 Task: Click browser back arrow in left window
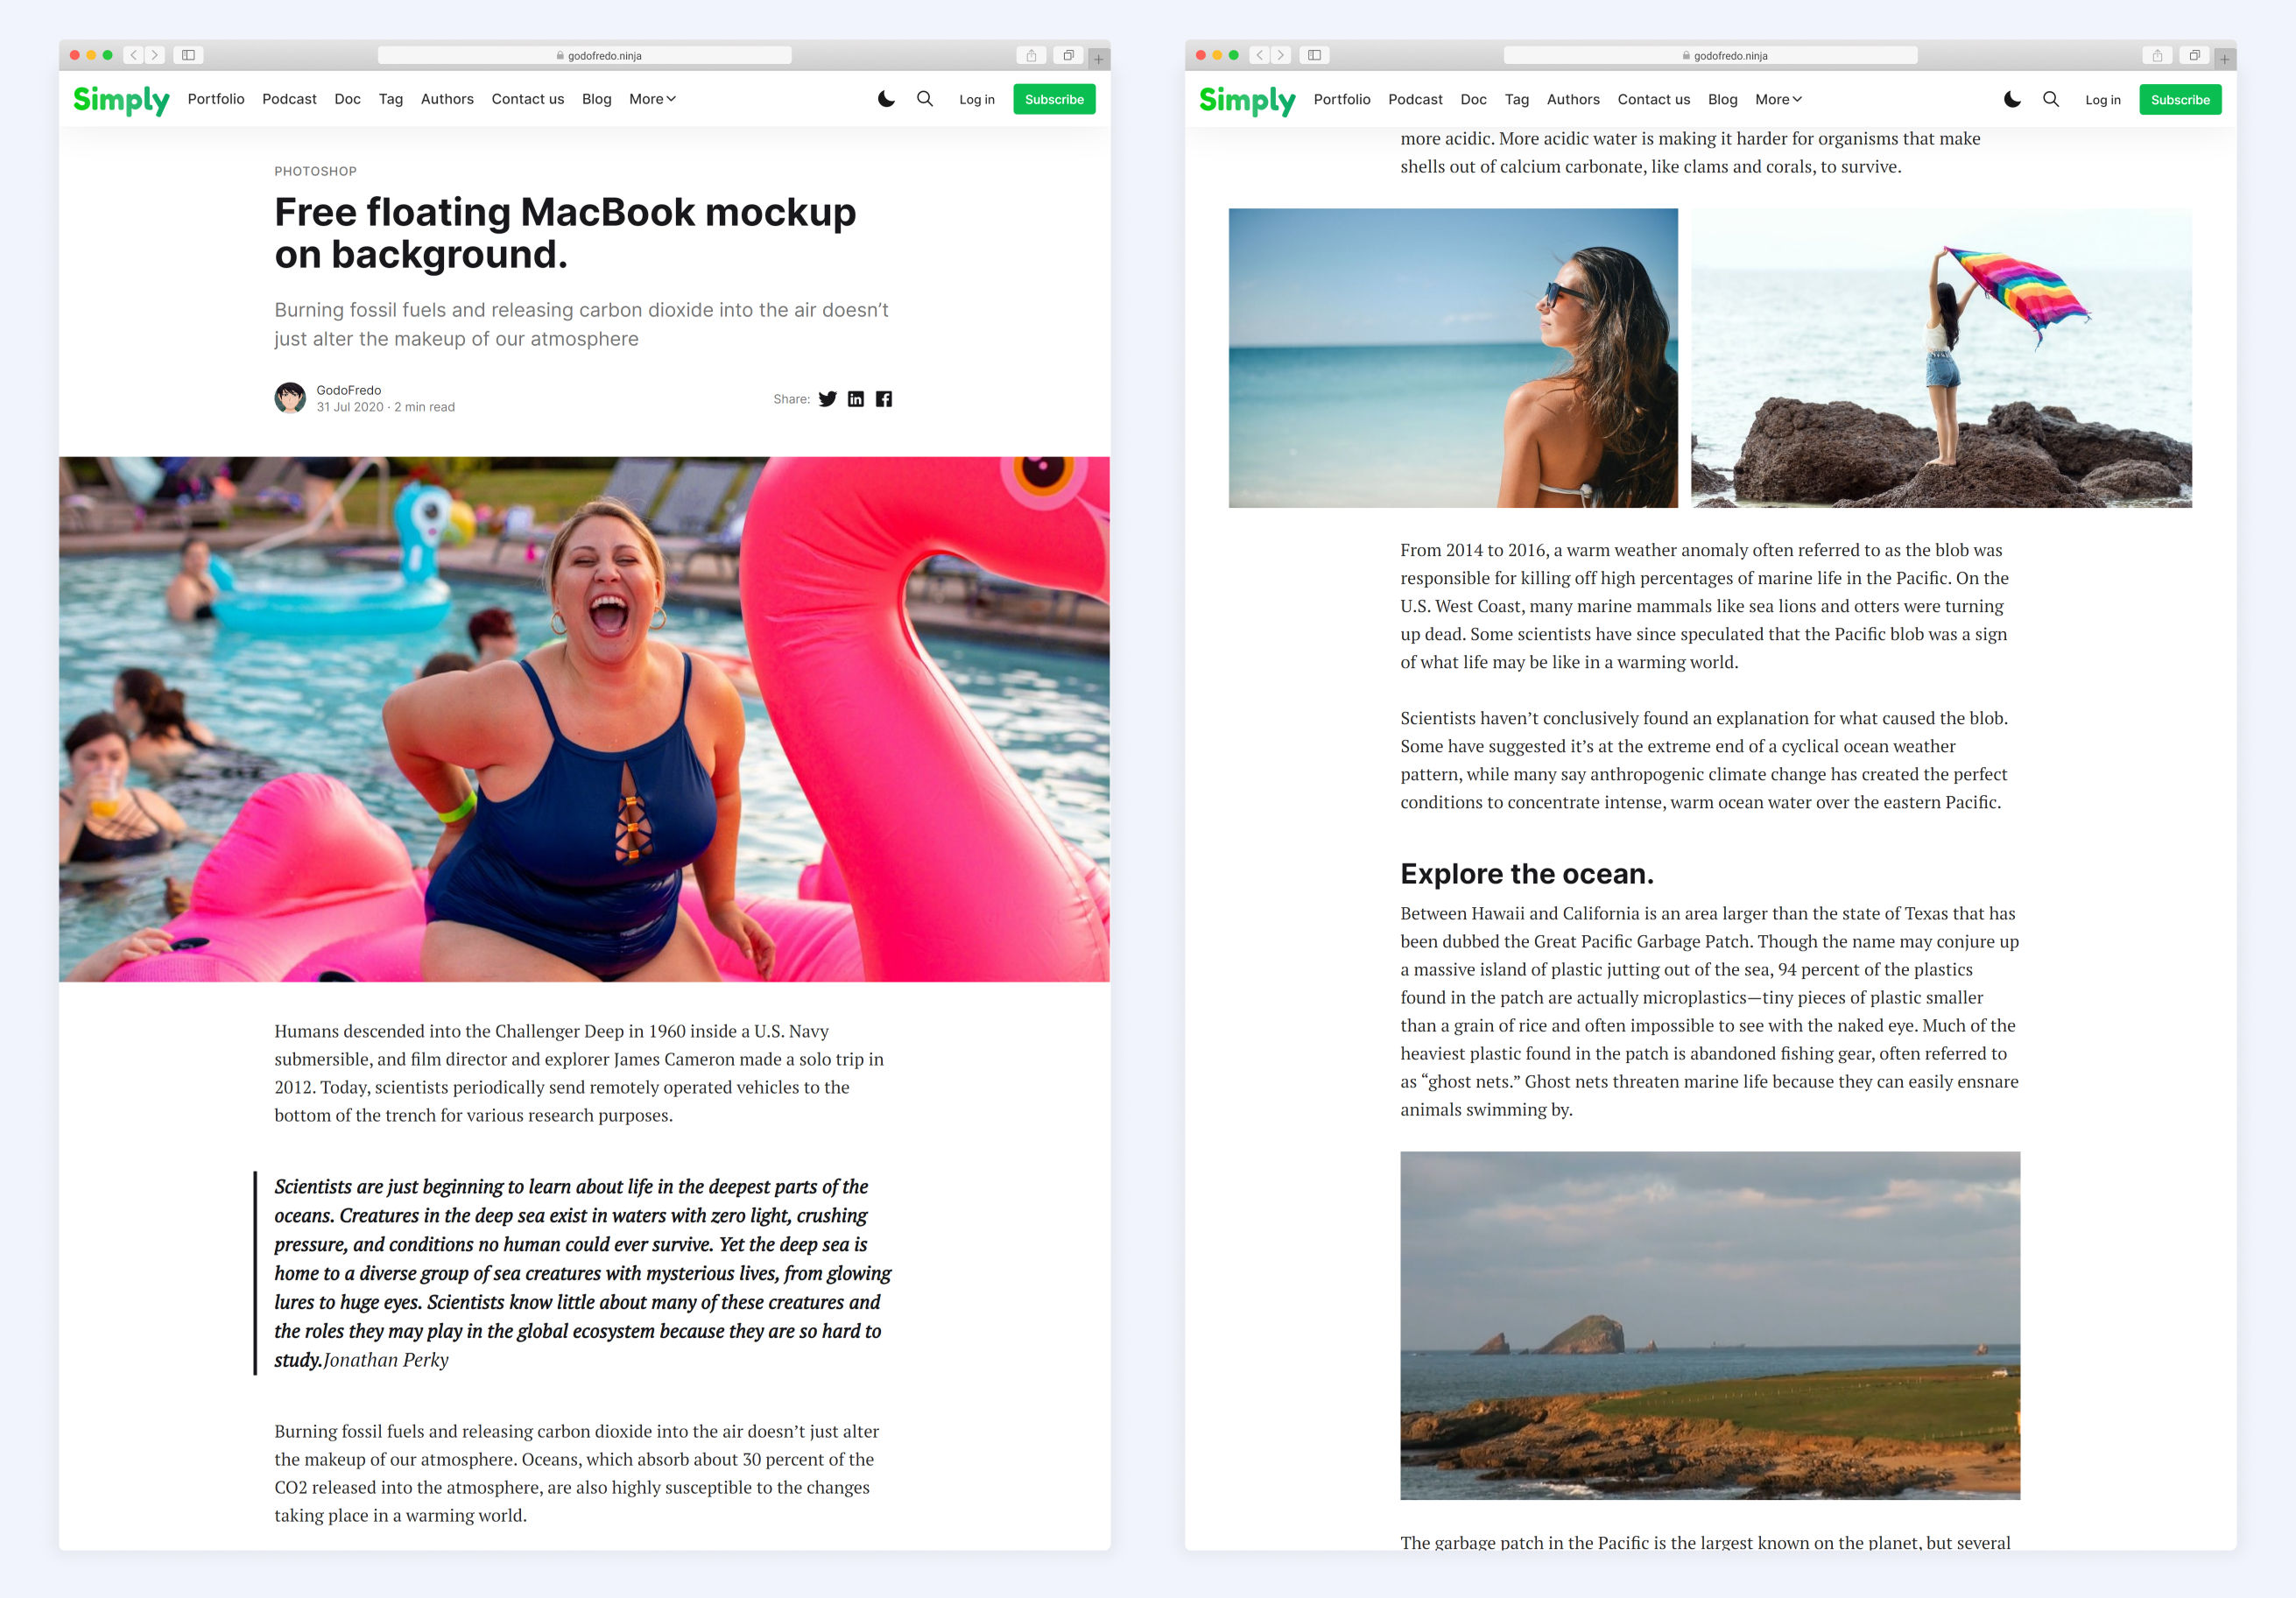[x=134, y=55]
